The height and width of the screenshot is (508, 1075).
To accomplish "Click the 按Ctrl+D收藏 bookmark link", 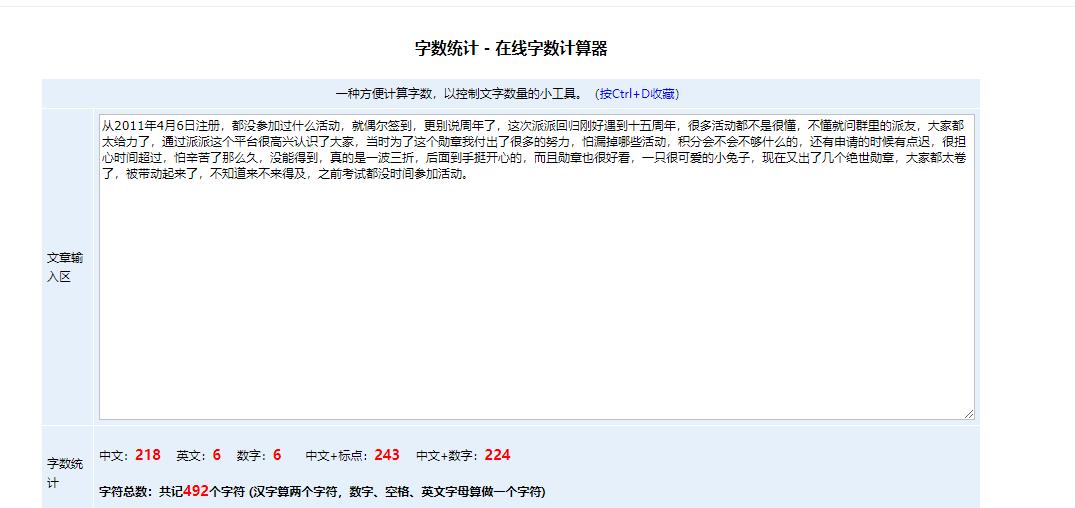I will point(637,94).
